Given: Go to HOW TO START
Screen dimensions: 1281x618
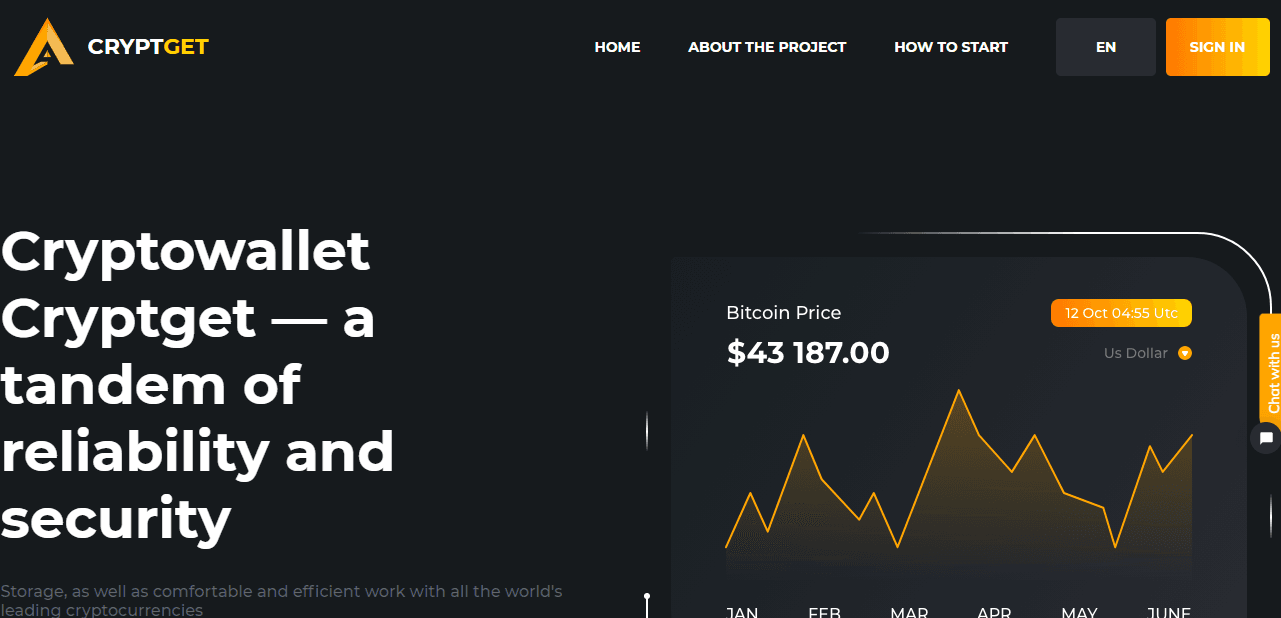Looking at the screenshot, I should (951, 46).
